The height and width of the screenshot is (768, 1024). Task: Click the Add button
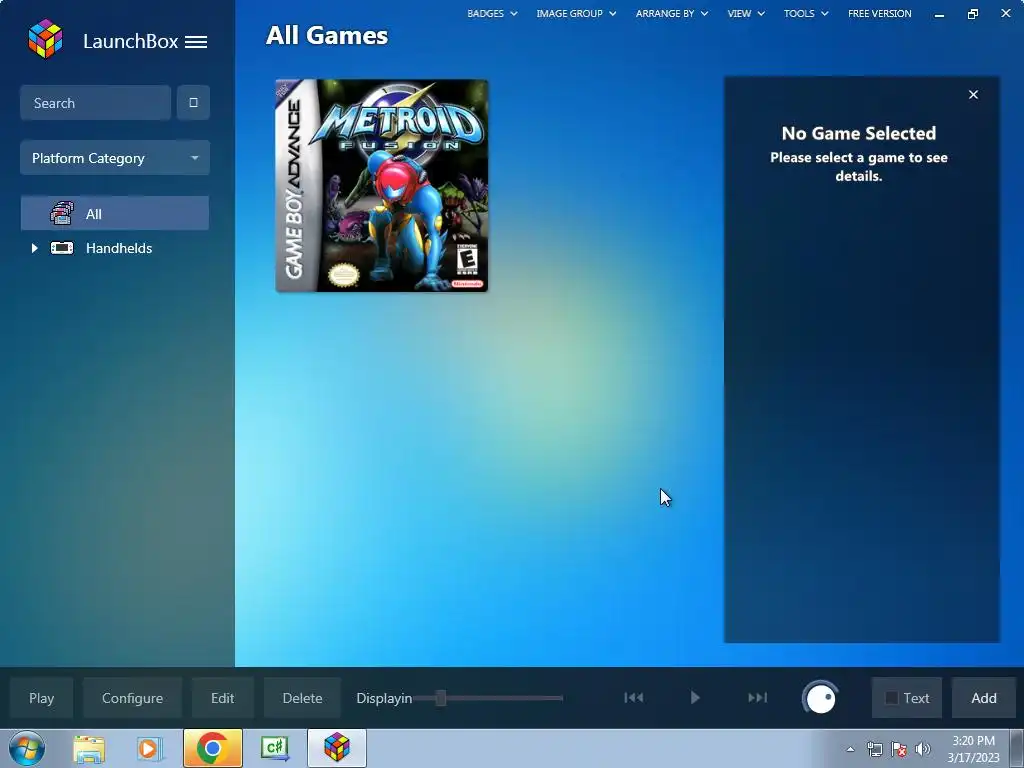[984, 698]
